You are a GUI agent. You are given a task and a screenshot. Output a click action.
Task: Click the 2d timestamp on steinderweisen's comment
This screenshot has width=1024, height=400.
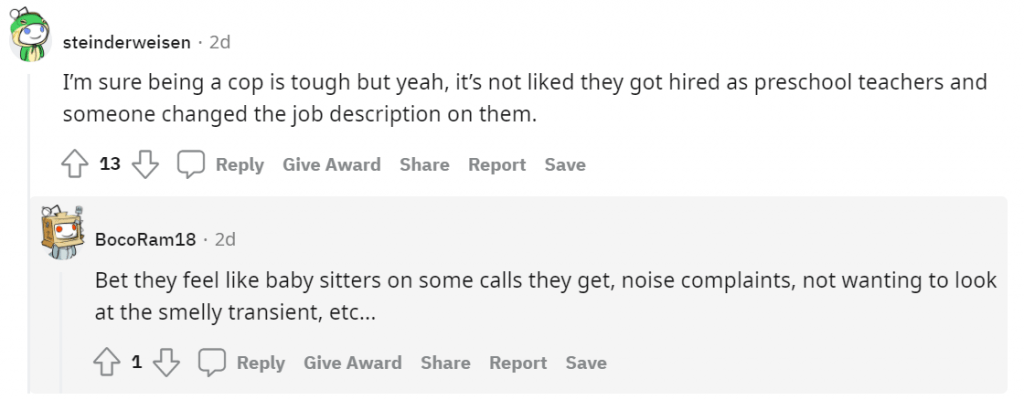[x=220, y=42]
